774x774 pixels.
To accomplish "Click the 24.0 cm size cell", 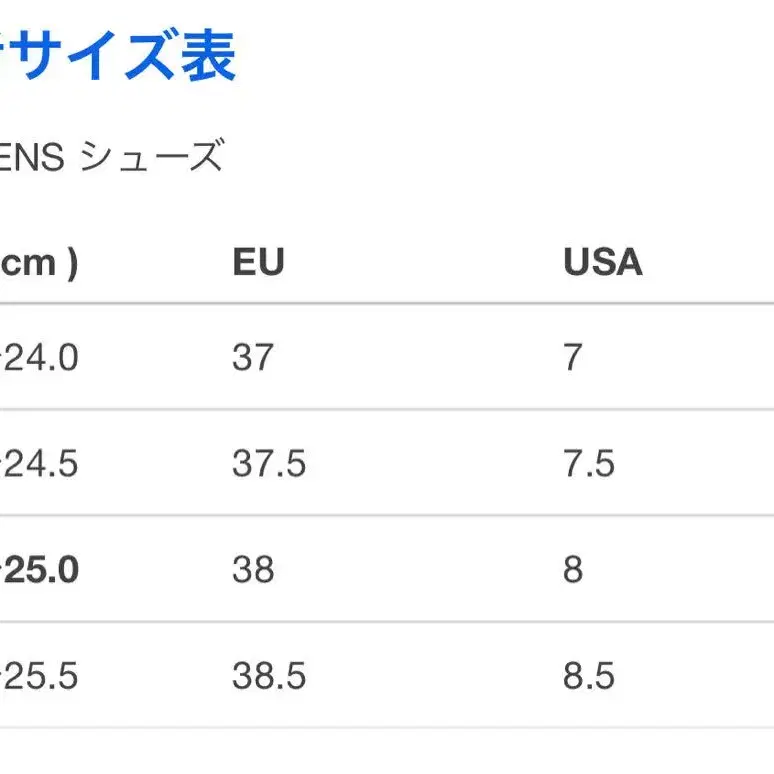I will pos(40,357).
